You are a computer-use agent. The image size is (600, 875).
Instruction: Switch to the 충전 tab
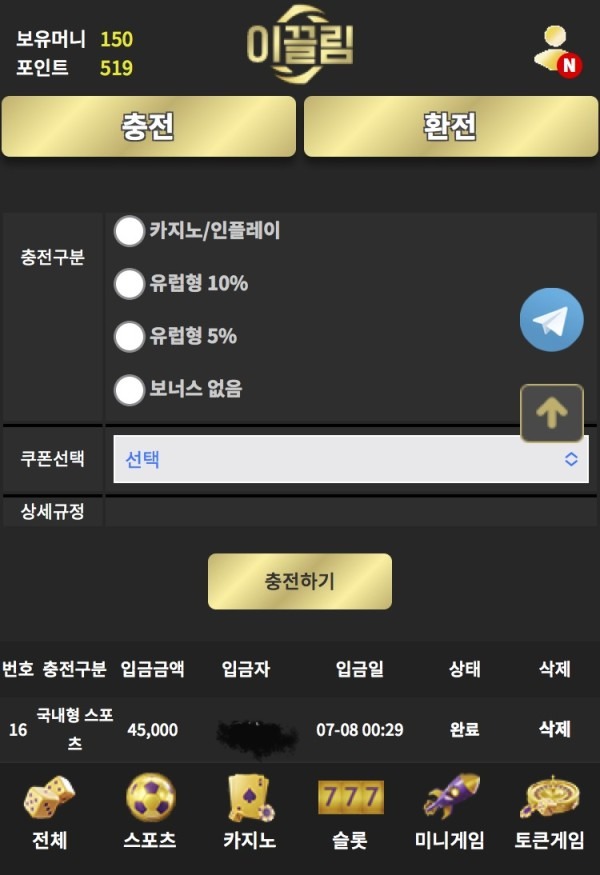pos(149,127)
